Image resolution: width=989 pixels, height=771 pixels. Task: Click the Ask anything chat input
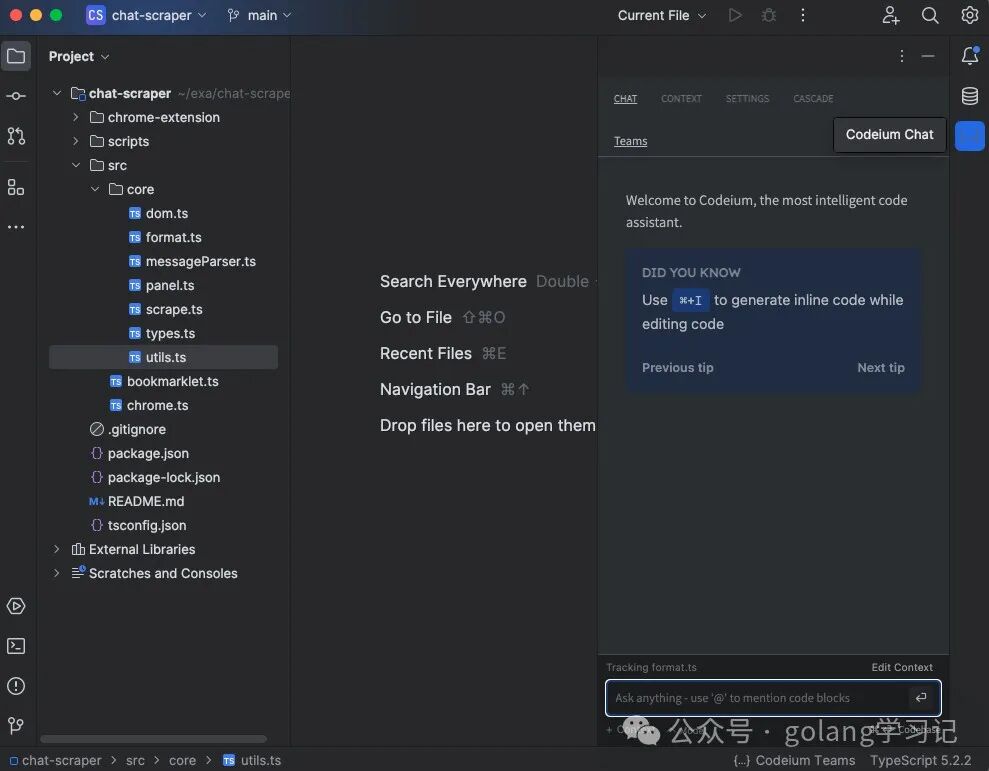755,698
